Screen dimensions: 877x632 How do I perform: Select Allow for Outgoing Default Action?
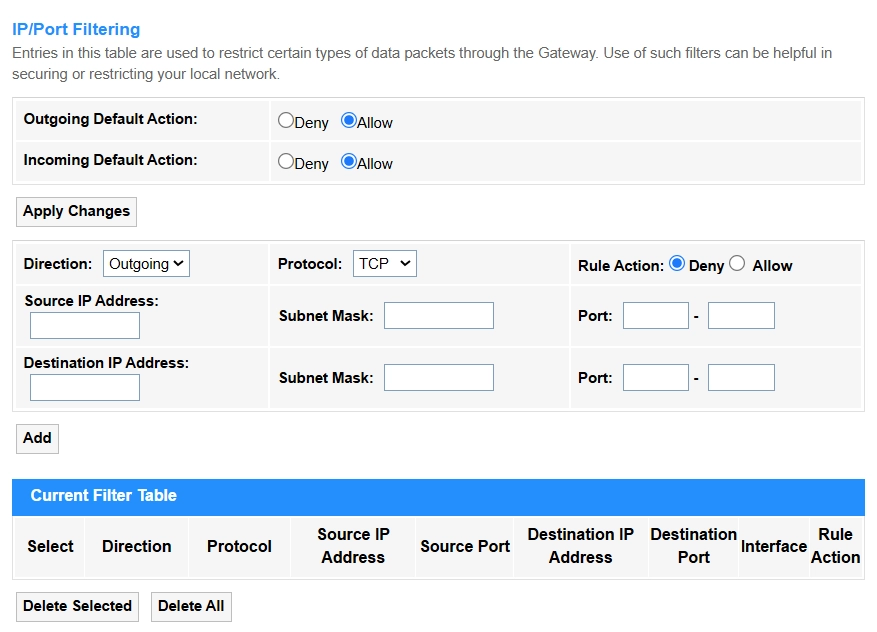pyautogui.click(x=349, y=121)
